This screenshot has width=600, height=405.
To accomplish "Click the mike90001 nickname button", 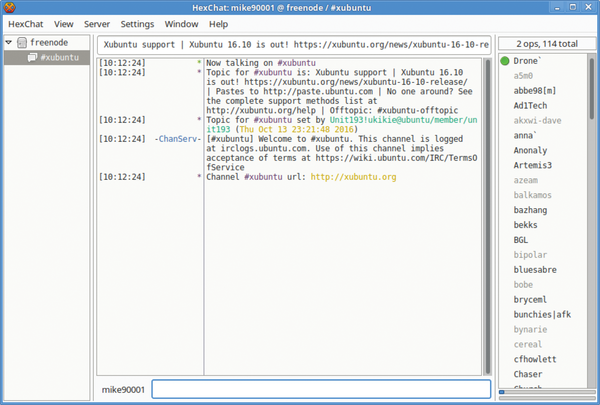I will pos(123,390).
